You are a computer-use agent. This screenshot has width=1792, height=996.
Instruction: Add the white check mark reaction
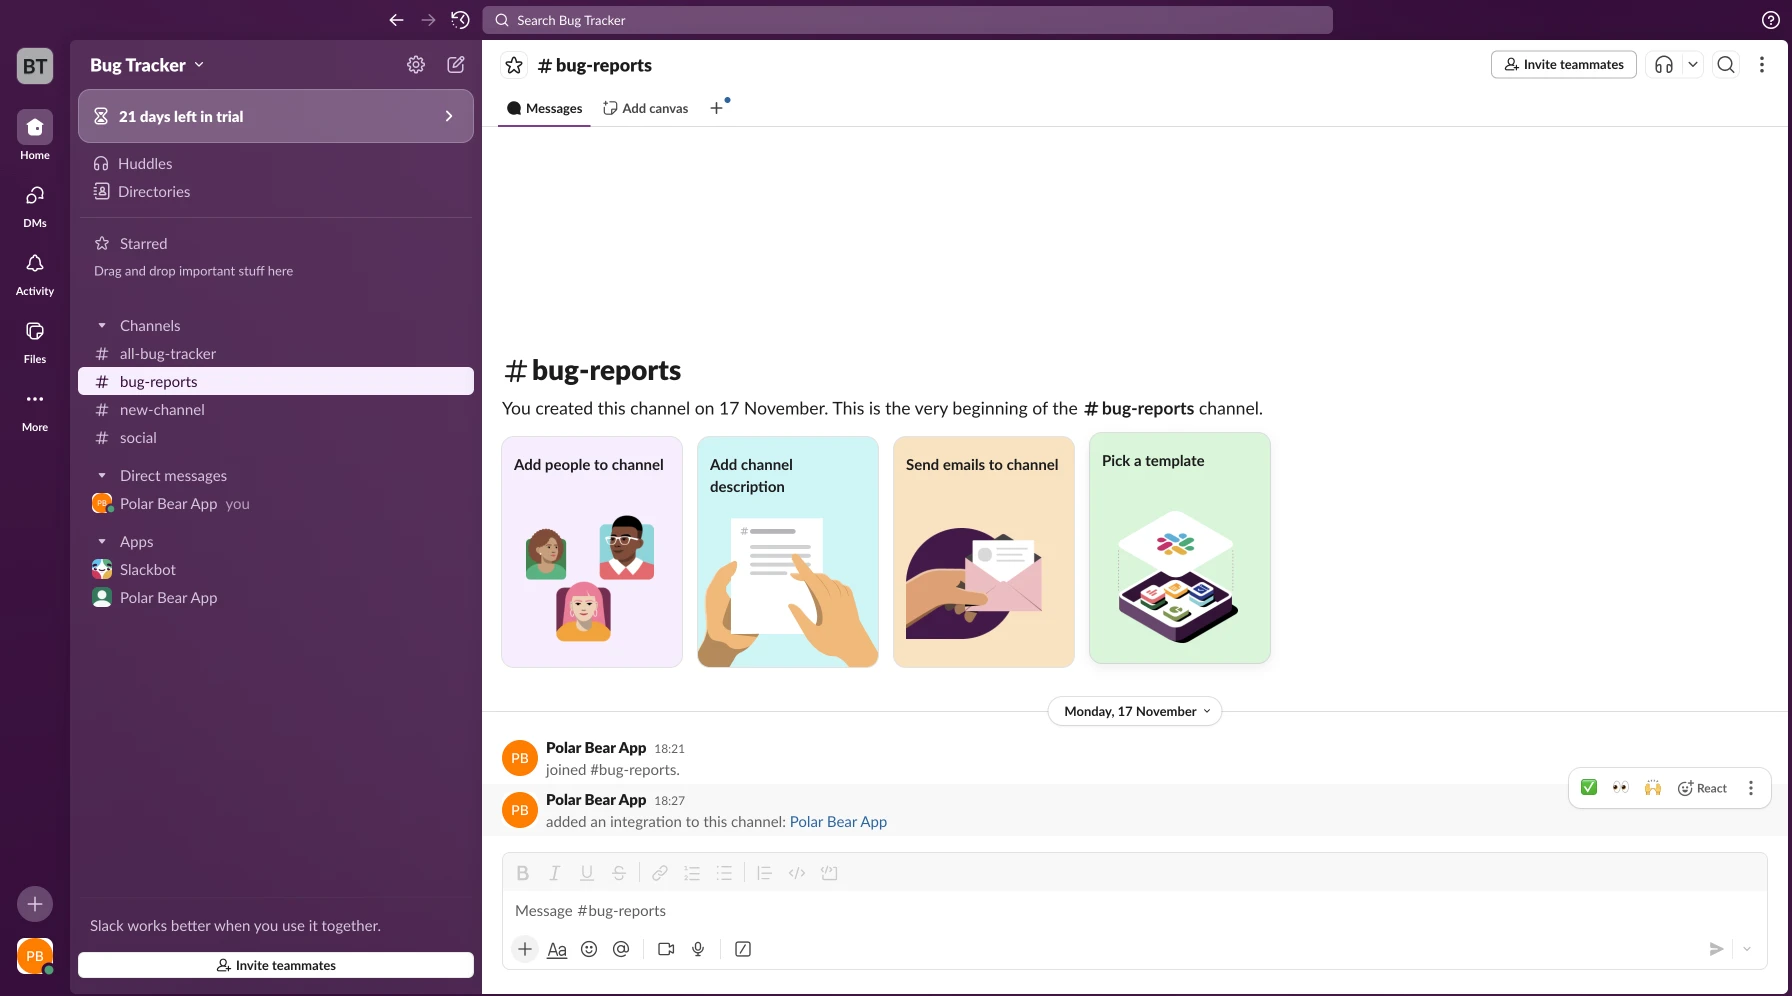[1589, 788]
